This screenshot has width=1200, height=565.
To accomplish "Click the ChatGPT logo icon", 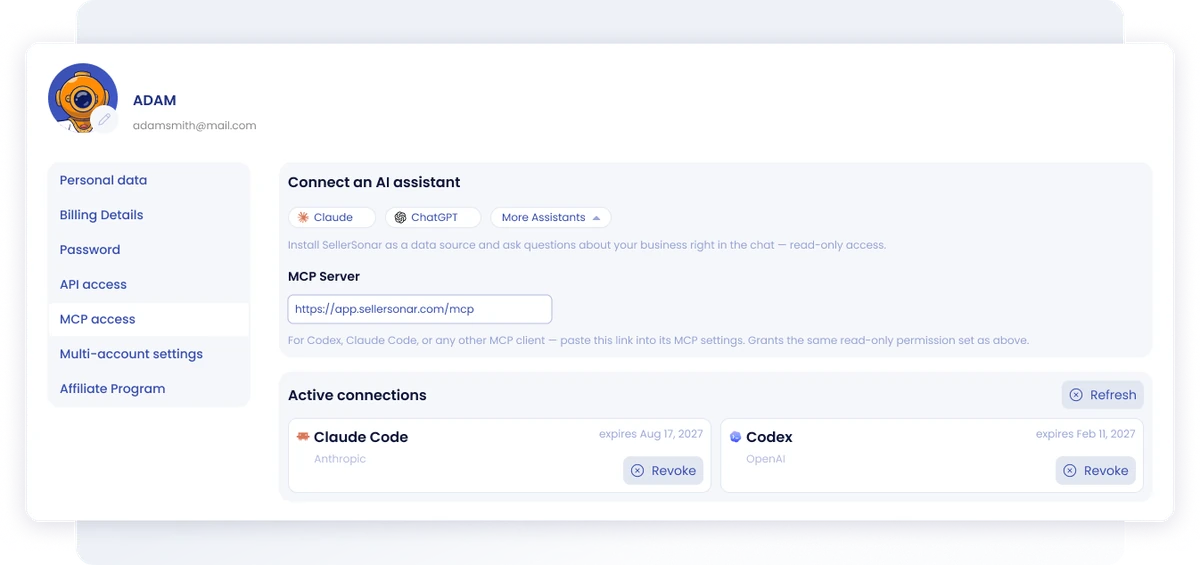I will (x=400, y=217).
